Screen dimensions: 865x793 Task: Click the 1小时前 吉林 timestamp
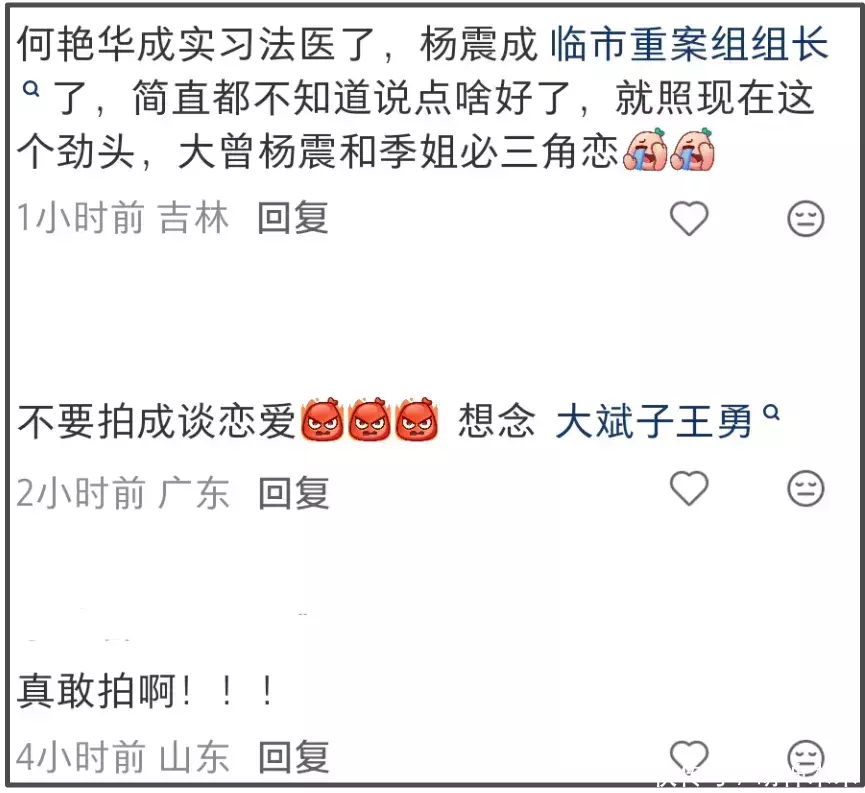click(x=122, y=218)
